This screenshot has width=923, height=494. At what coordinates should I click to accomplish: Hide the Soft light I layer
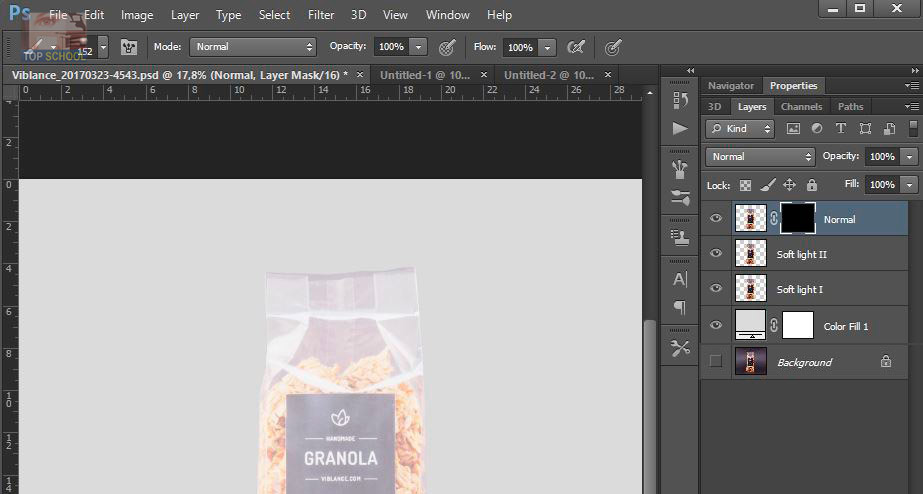coord(716,288)
